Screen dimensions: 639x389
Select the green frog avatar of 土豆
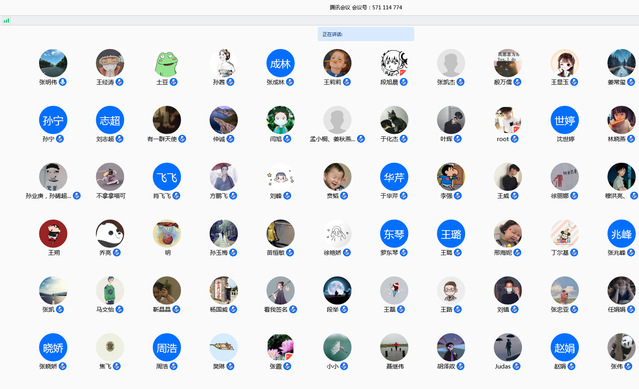[x=167, y=63]
